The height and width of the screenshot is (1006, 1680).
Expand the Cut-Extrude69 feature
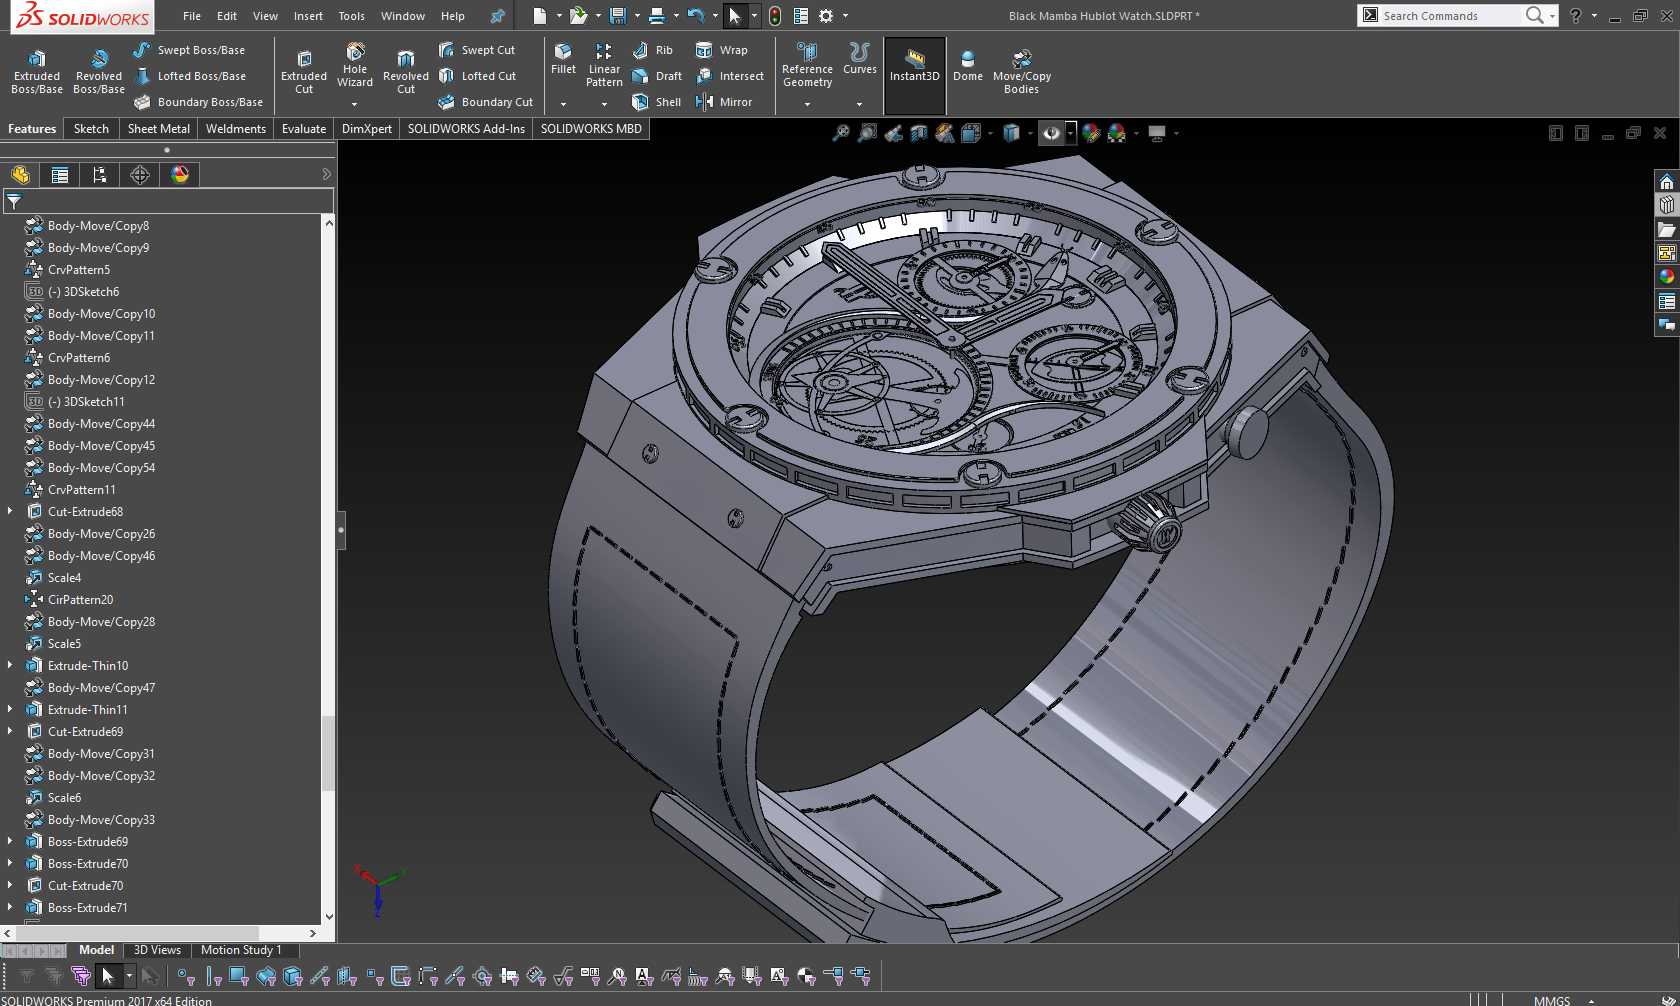(x=10, y=731)
